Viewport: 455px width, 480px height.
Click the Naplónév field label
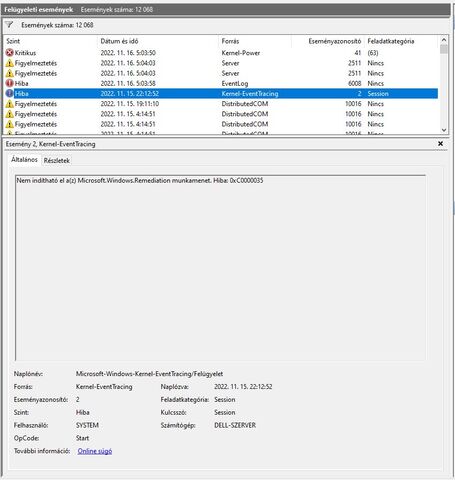point(28,374)
